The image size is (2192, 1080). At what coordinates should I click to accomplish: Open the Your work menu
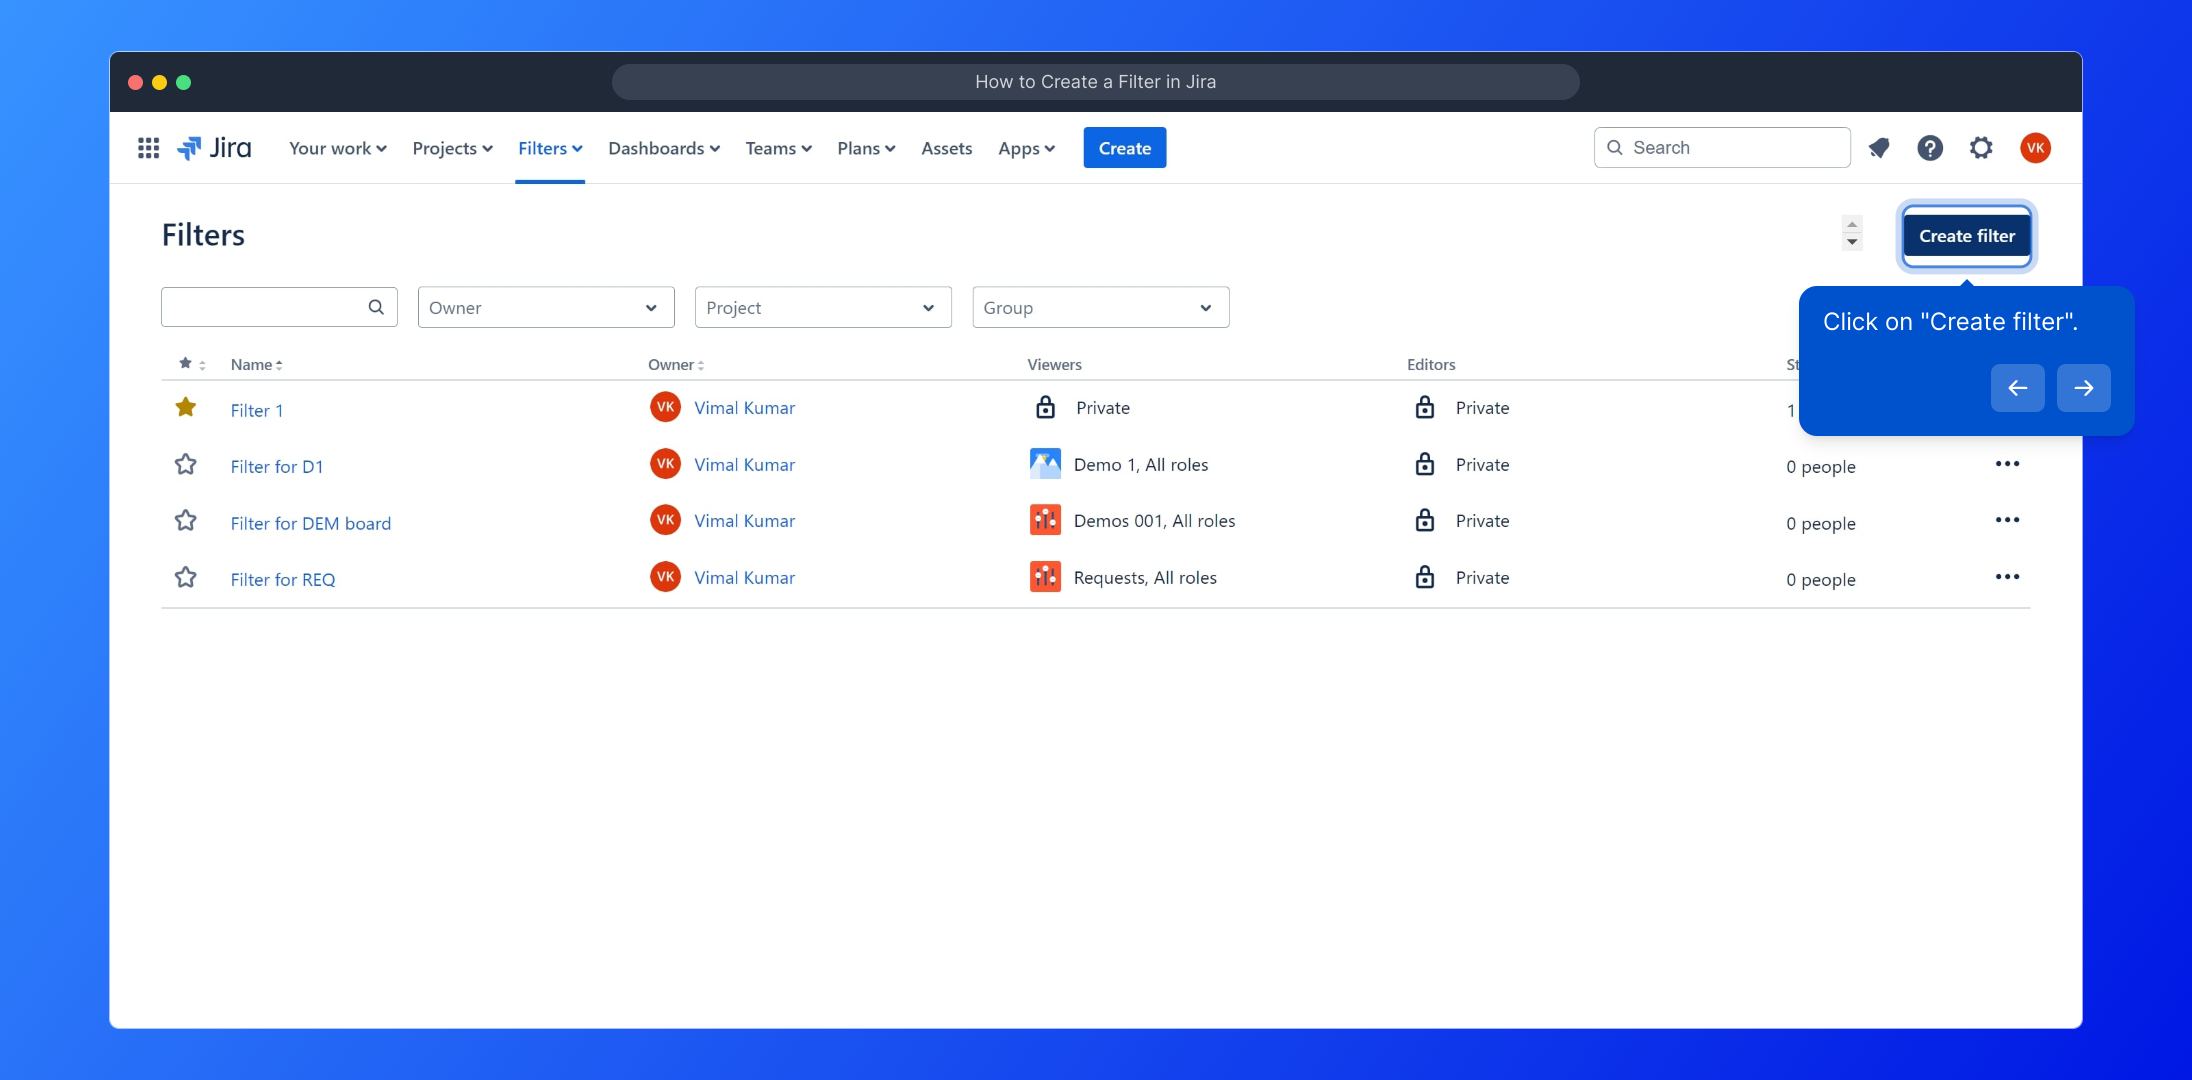click(337, 148)
